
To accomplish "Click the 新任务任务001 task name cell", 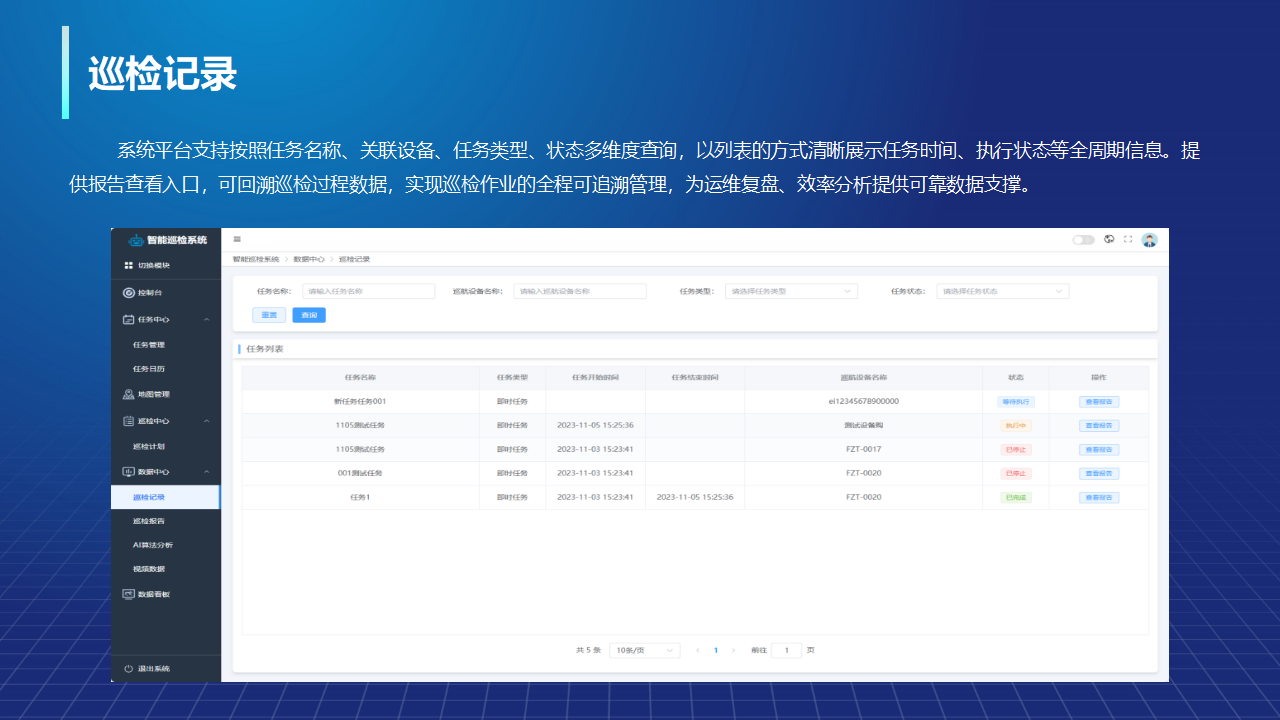I will point(360,401).
